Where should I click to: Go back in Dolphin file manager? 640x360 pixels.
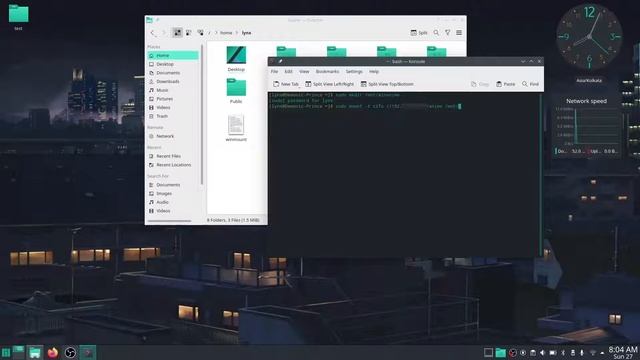(x=153, y=33)
